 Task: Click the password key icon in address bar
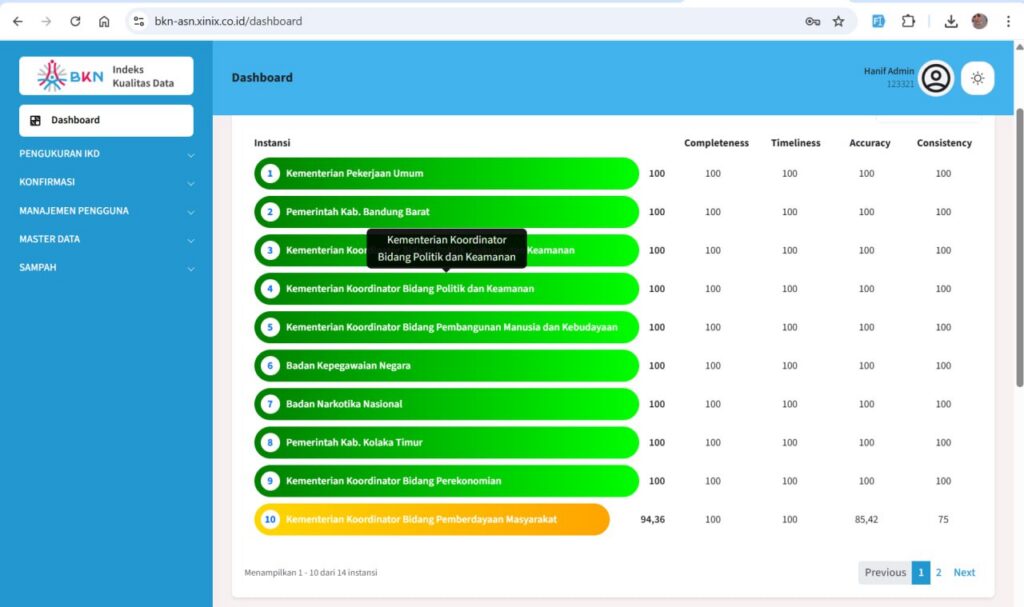[812, 21]
